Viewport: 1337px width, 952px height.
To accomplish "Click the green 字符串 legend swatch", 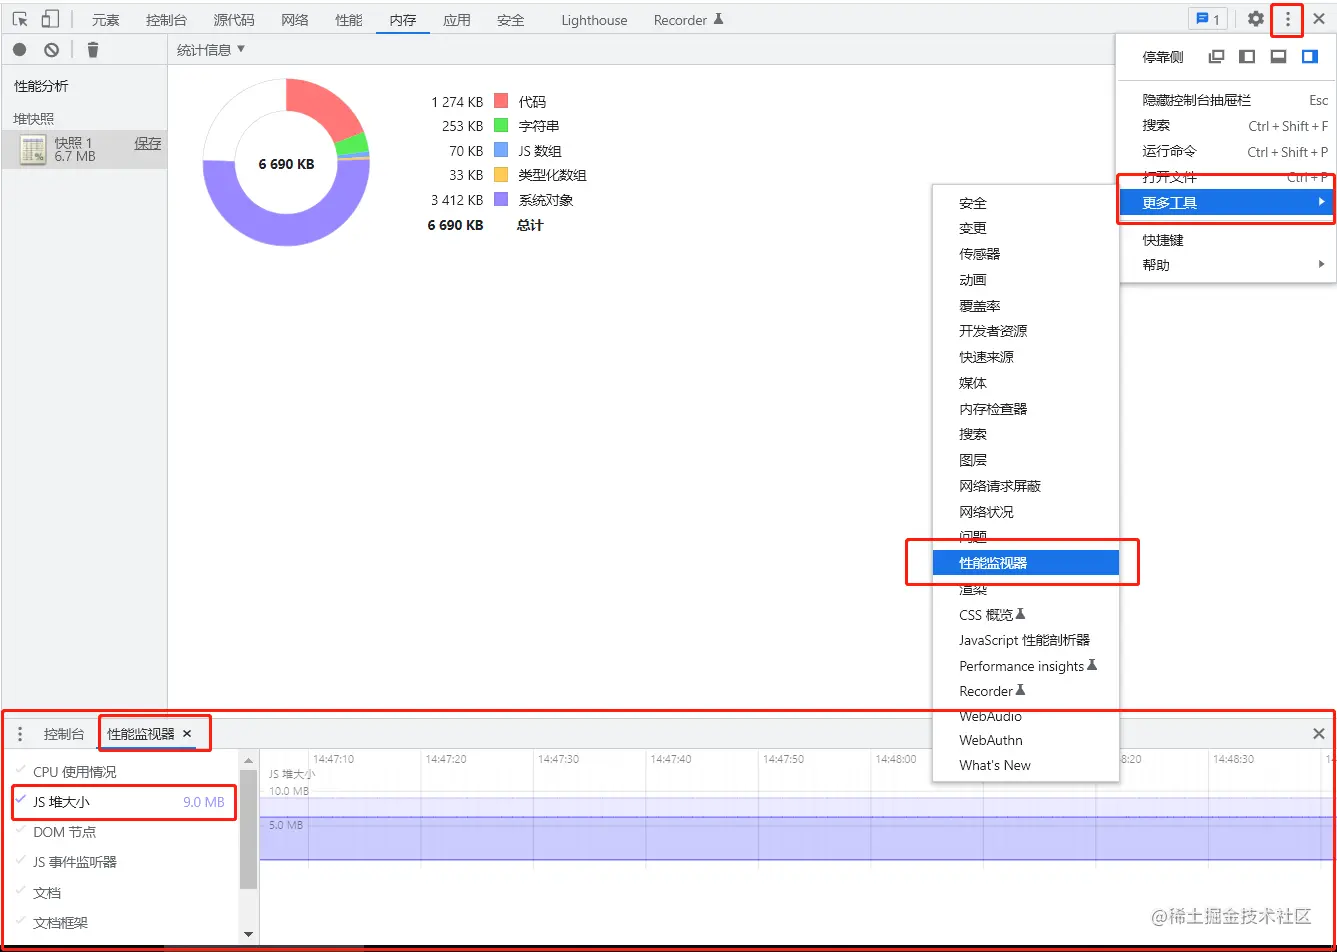I will click(501, 126).
